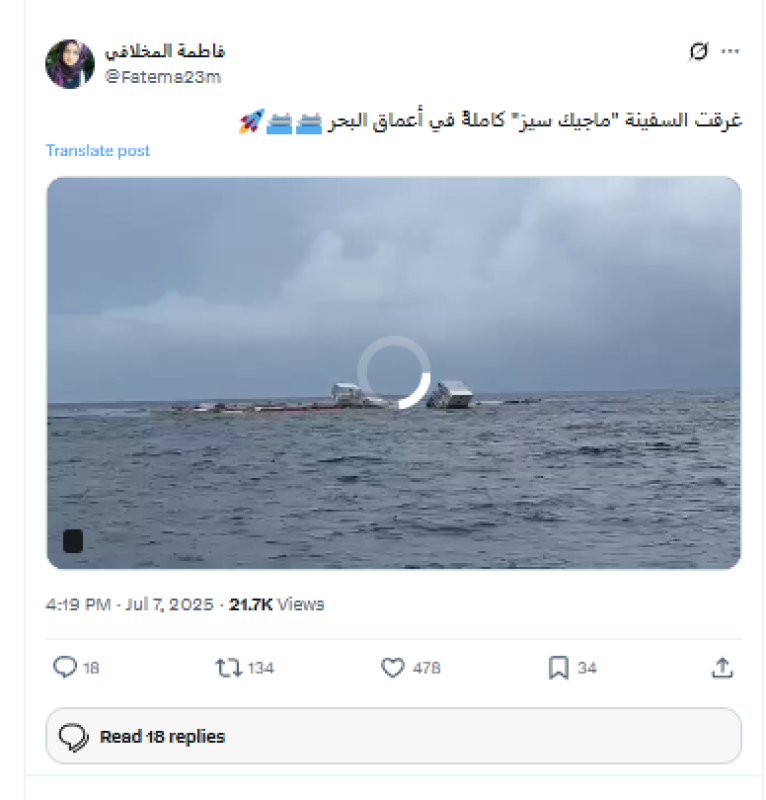Open the @Fatema23m handle link
This screenshot has height=800, width=766.
[x=162, y=77]
